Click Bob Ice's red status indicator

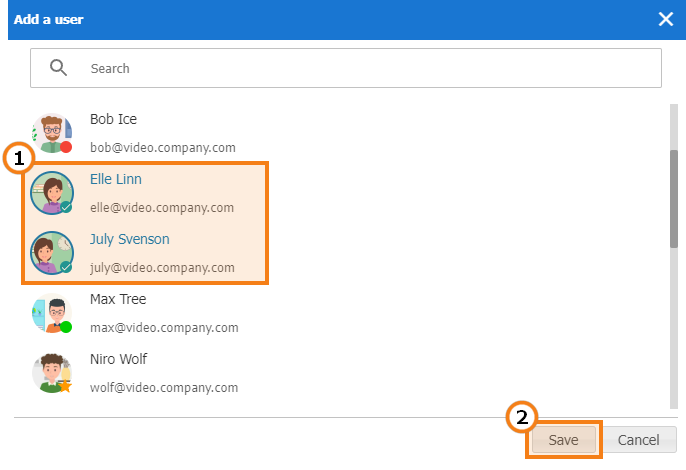66,147
